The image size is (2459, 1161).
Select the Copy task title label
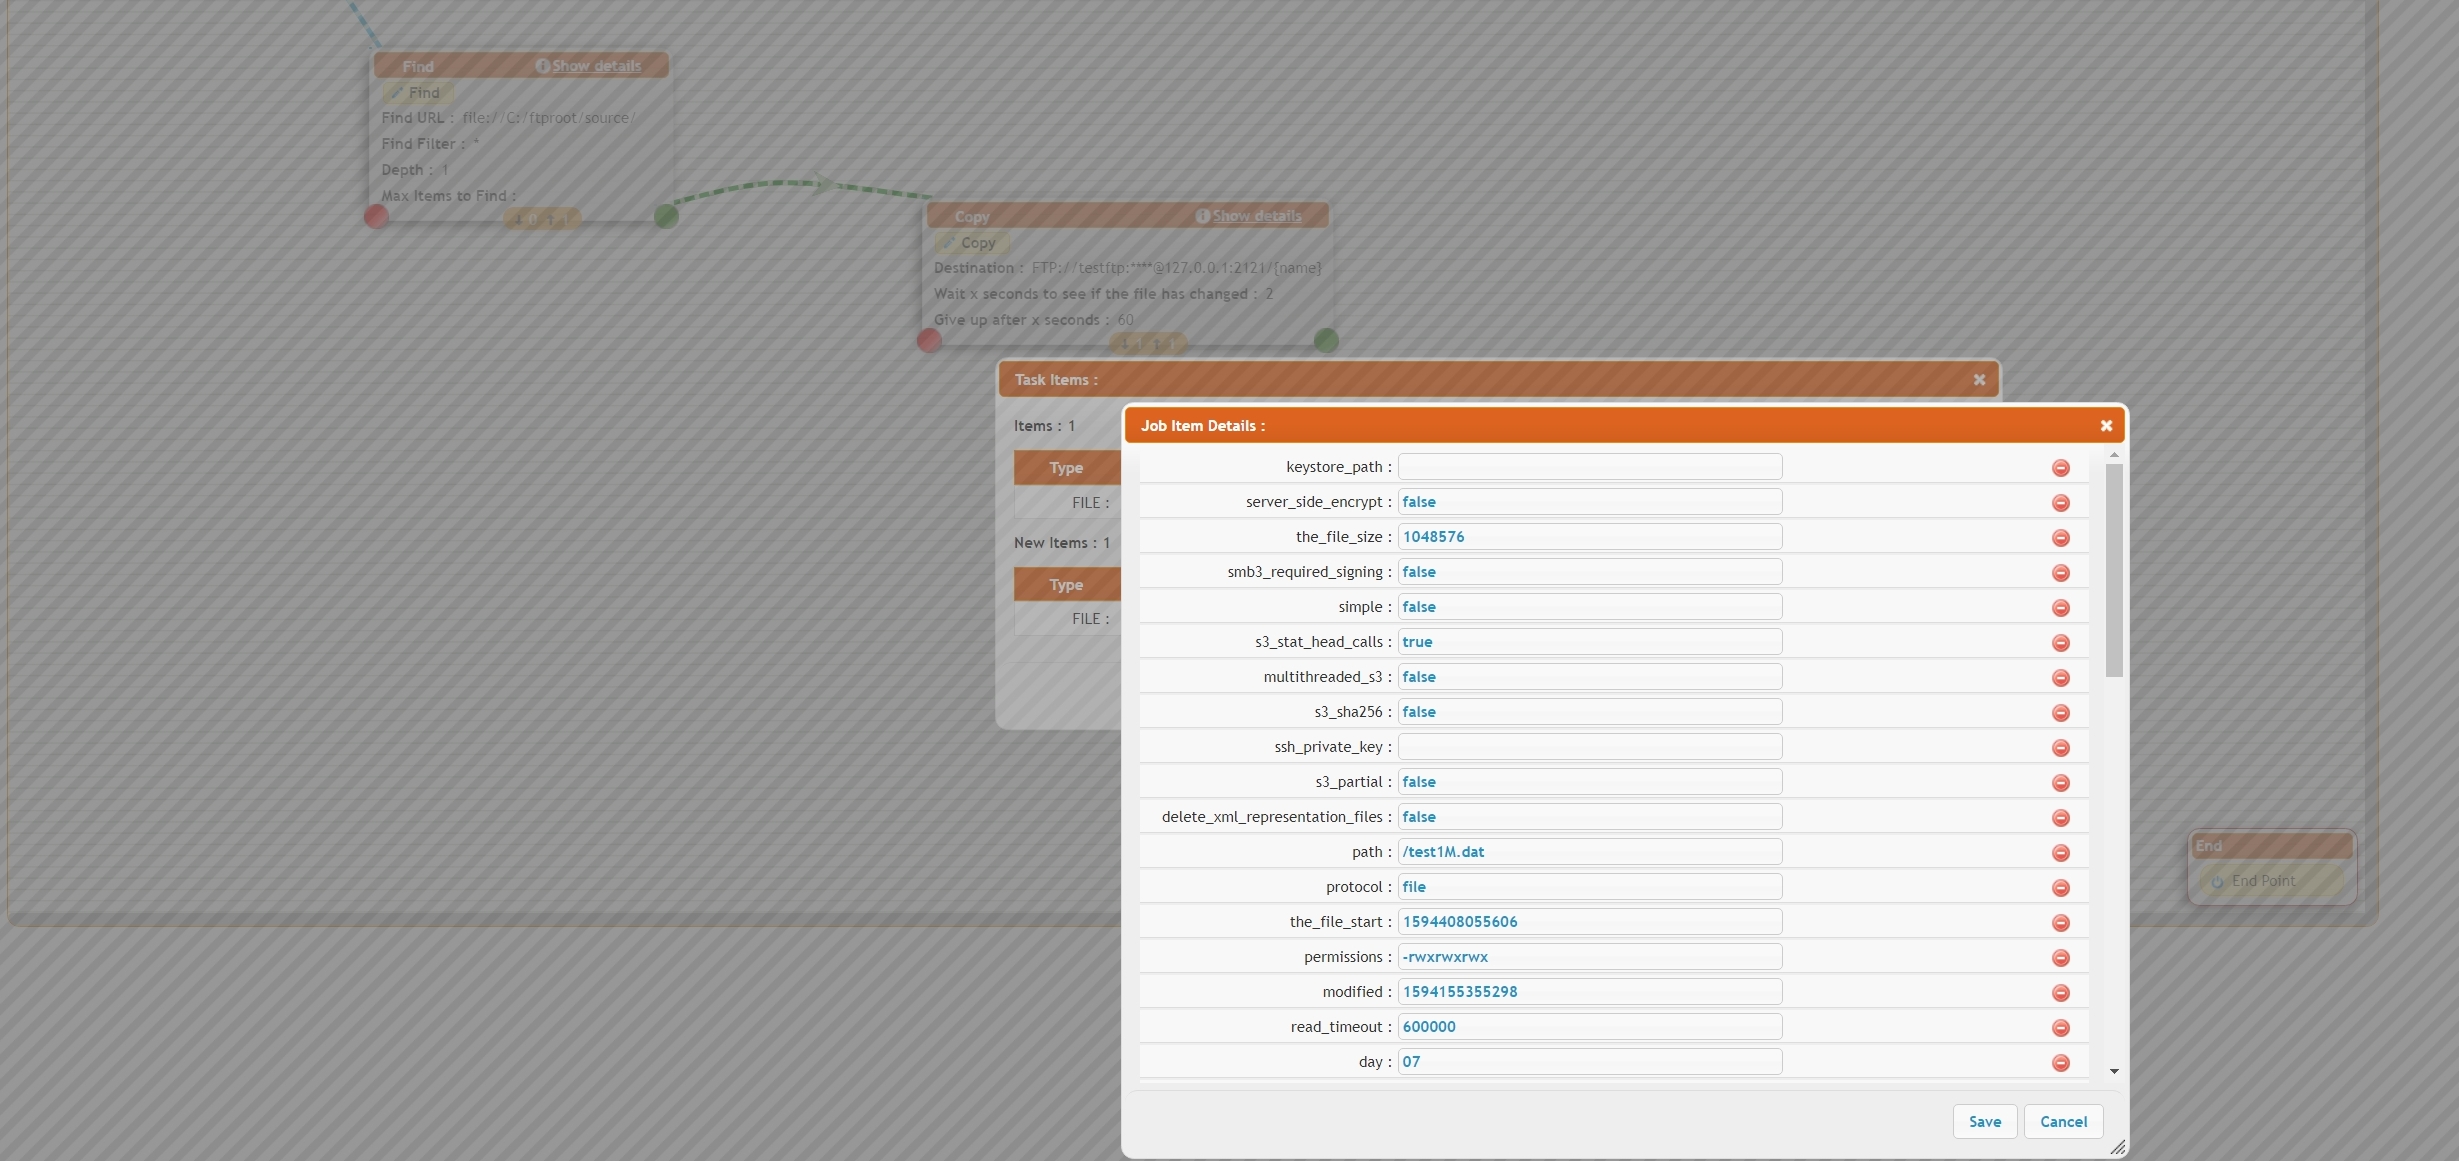pos(972,216)
